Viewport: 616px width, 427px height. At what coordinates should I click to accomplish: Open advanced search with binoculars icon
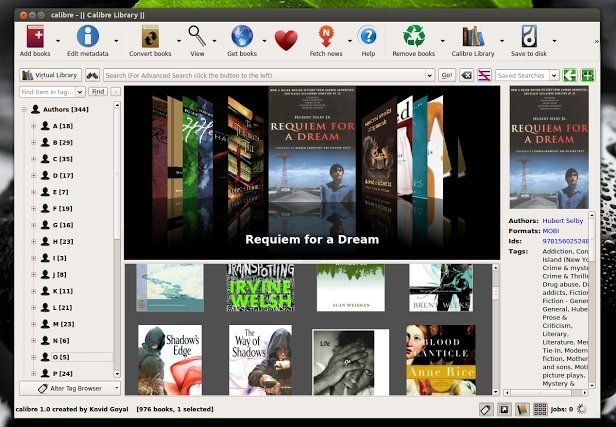click(x=91, y=75)
